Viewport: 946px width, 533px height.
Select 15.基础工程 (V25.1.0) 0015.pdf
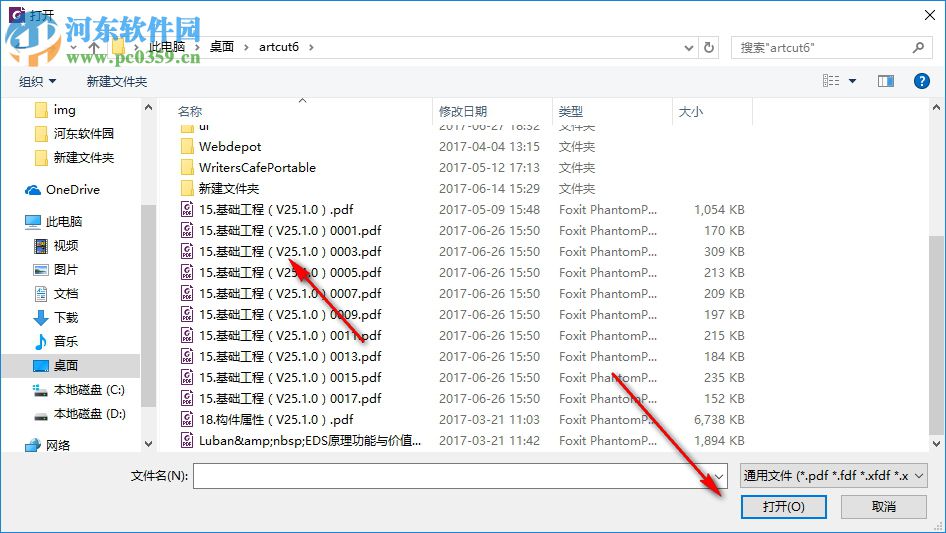tap(290, 378)
